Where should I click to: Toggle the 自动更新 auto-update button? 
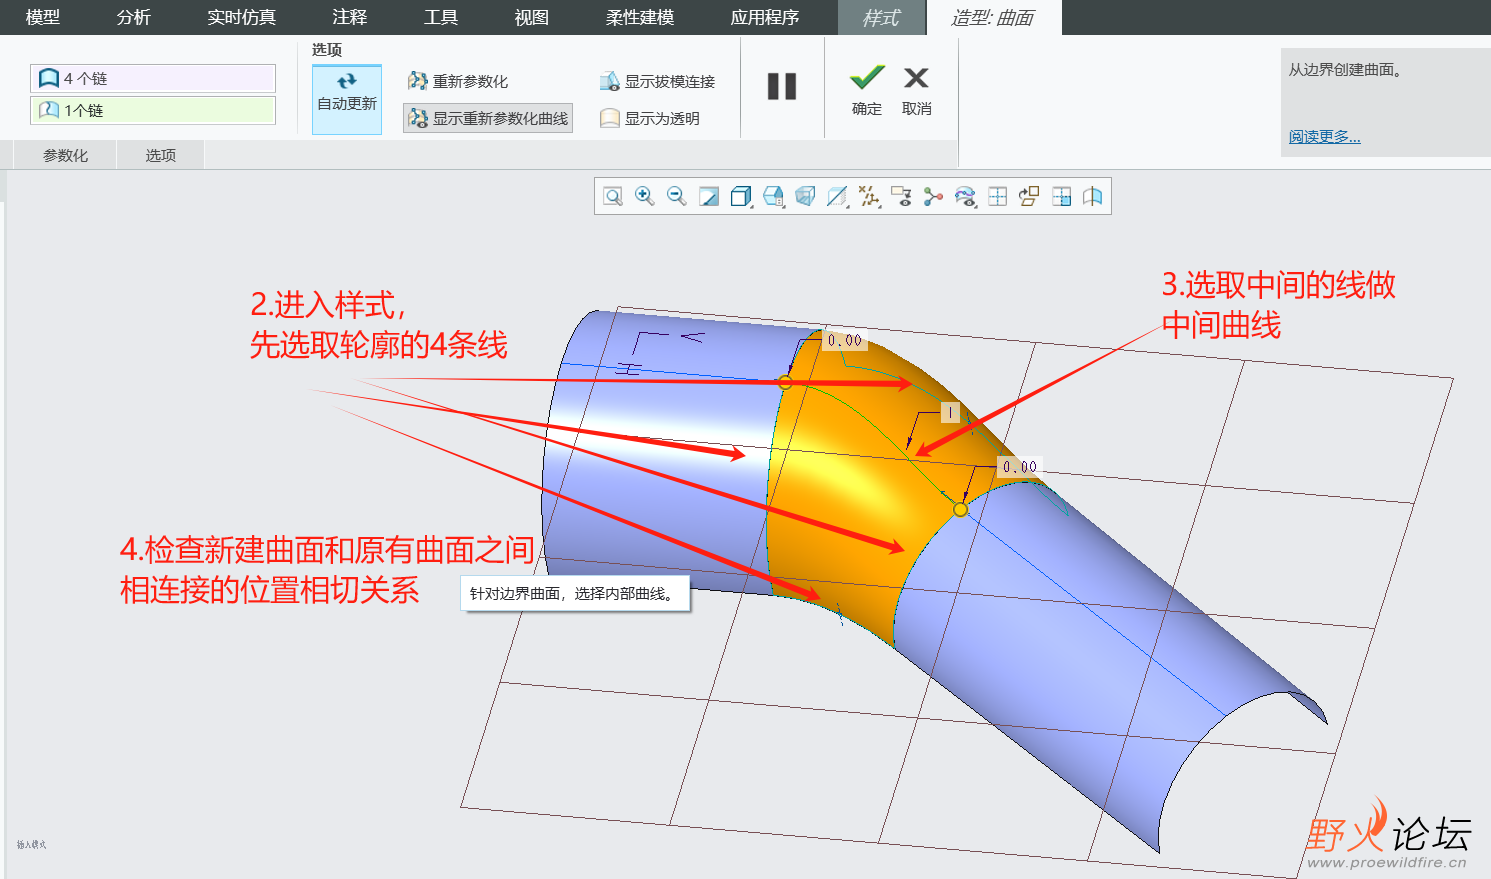point(347,99)
